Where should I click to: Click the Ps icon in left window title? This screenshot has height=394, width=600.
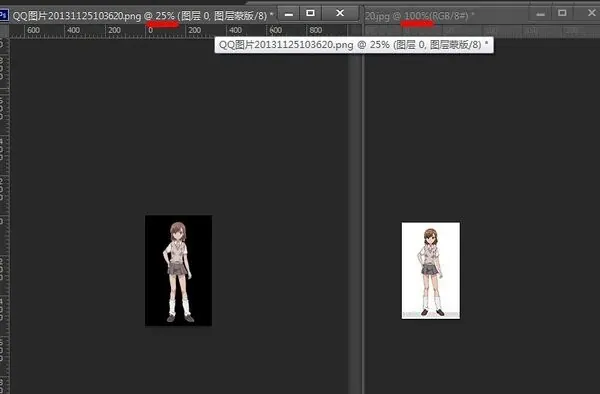[x=3, y=15]
